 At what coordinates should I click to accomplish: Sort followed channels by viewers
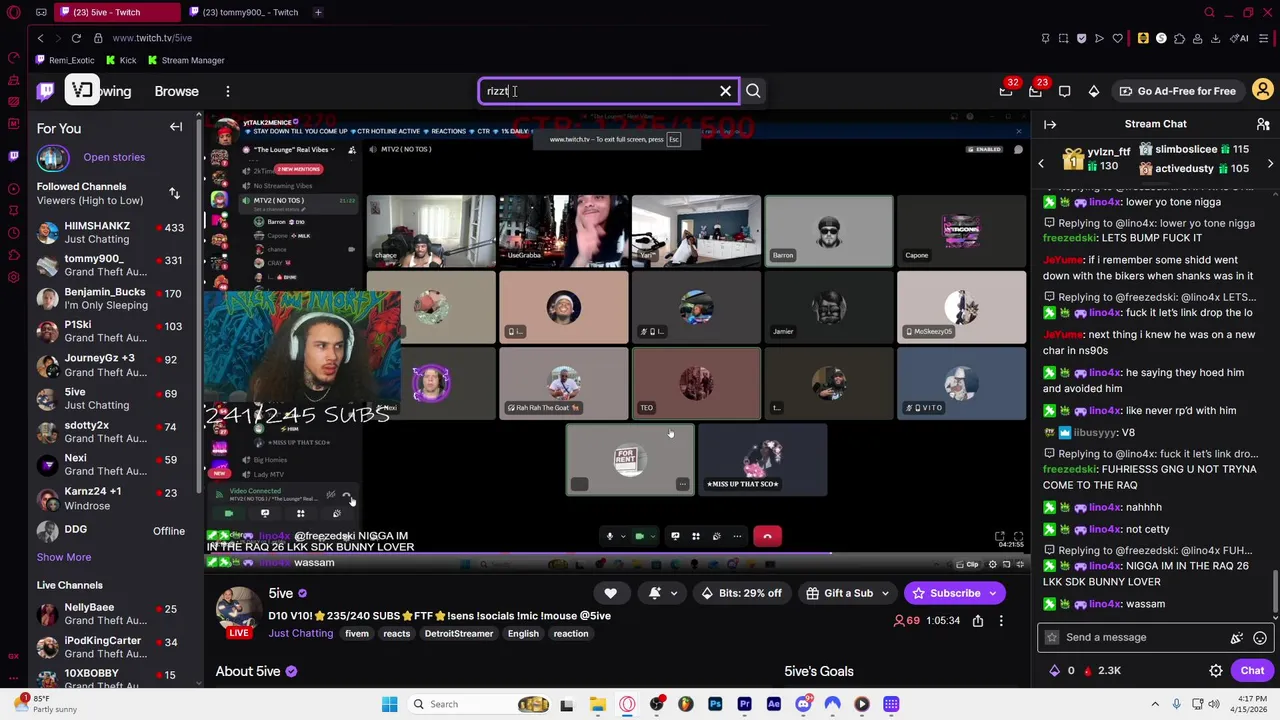[174, 193]
